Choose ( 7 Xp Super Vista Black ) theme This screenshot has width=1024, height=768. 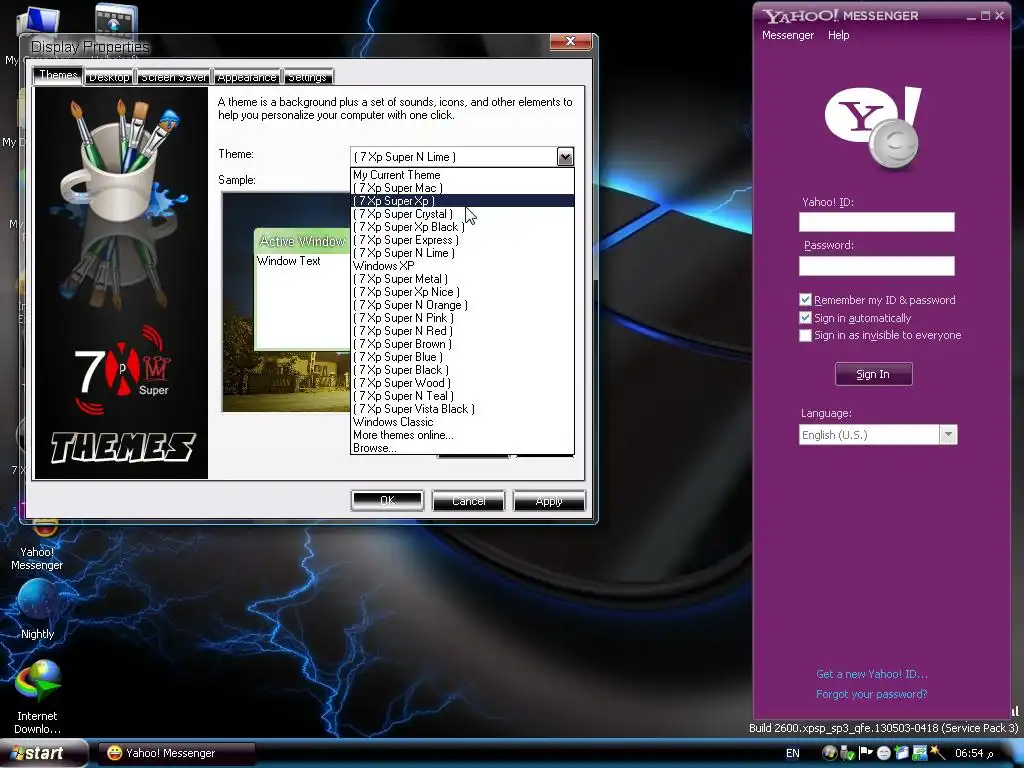462,409
